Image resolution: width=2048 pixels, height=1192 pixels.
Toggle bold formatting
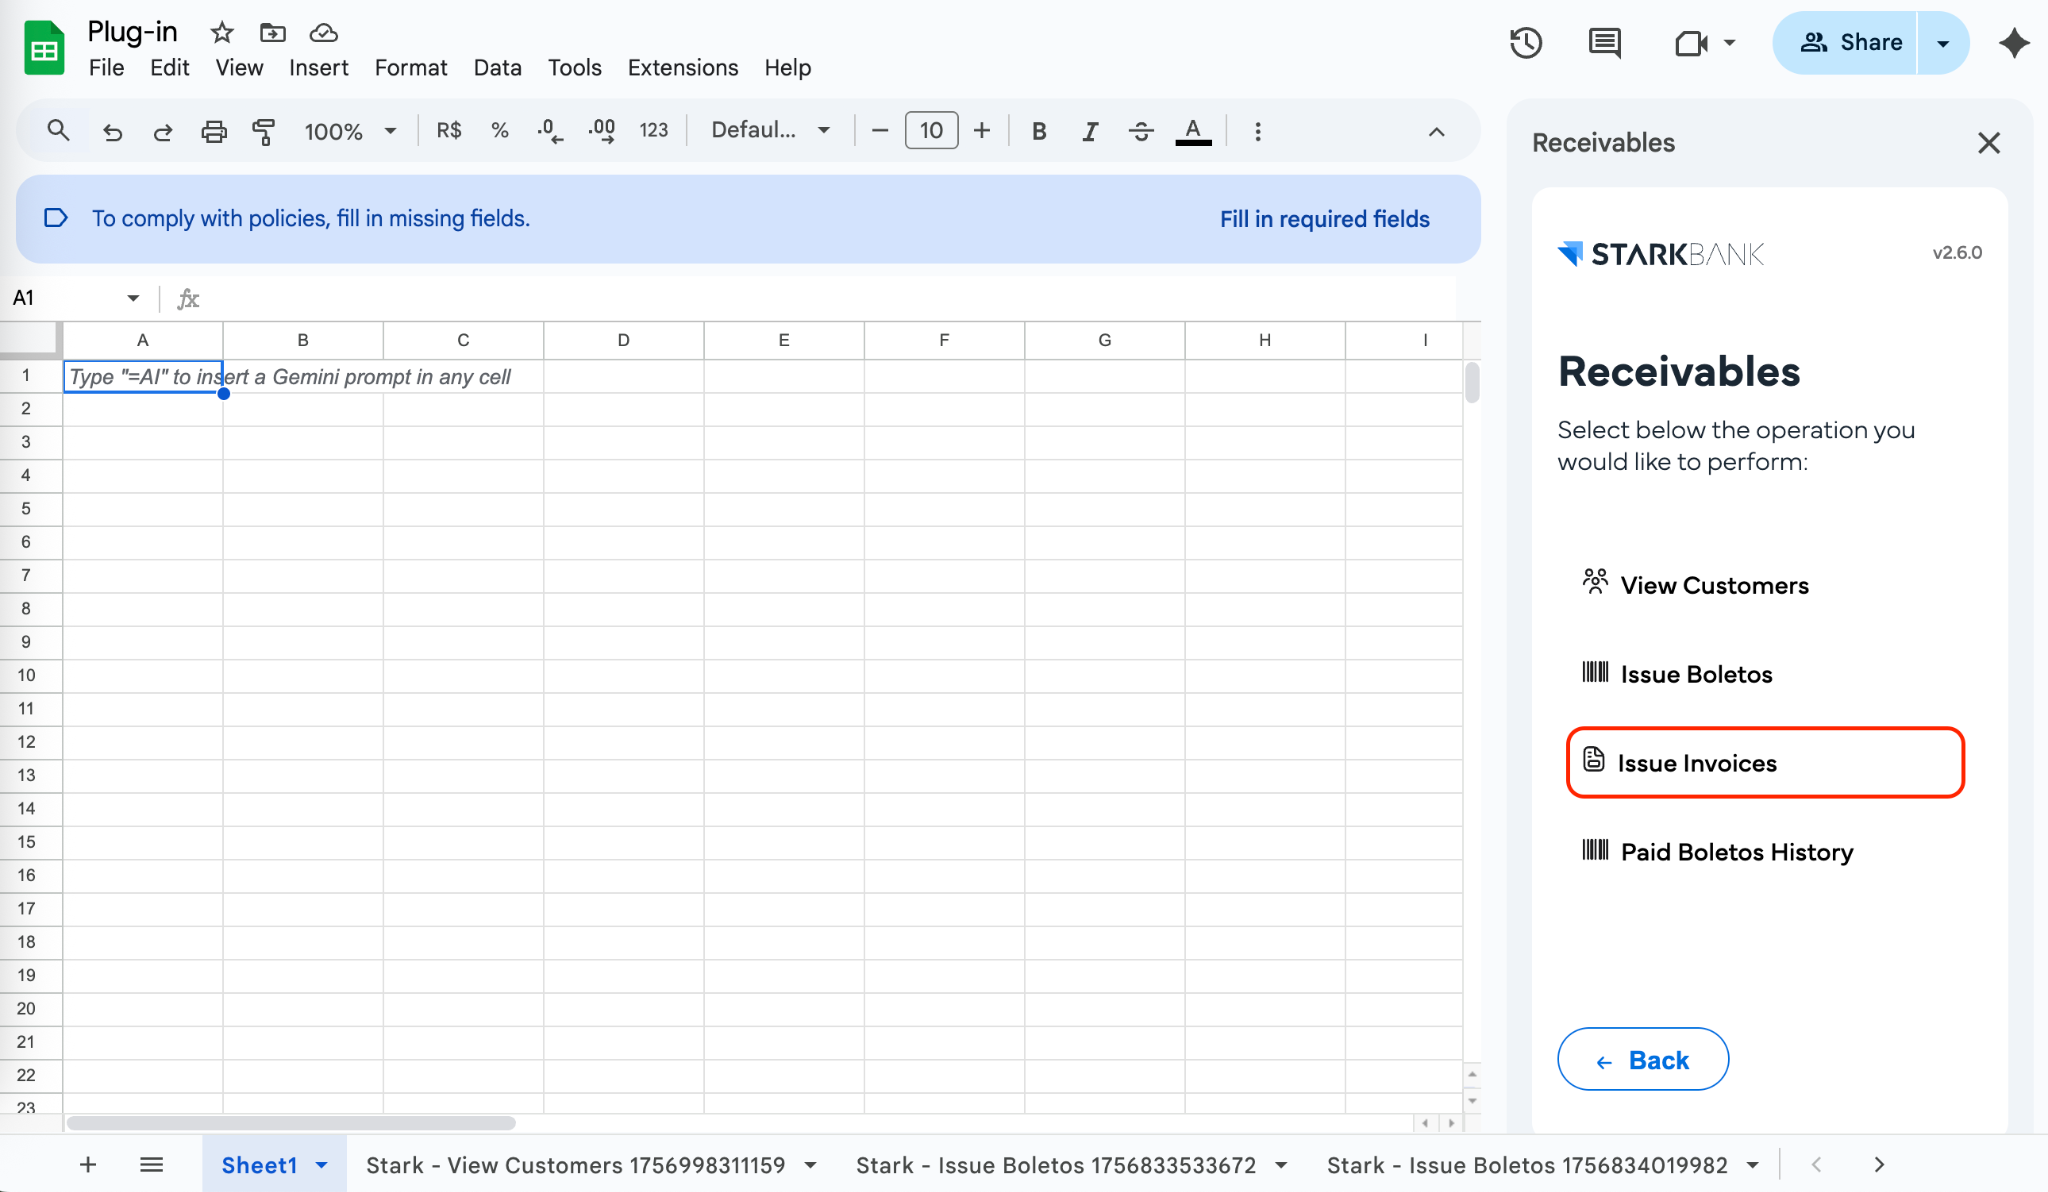(1039, 131)
